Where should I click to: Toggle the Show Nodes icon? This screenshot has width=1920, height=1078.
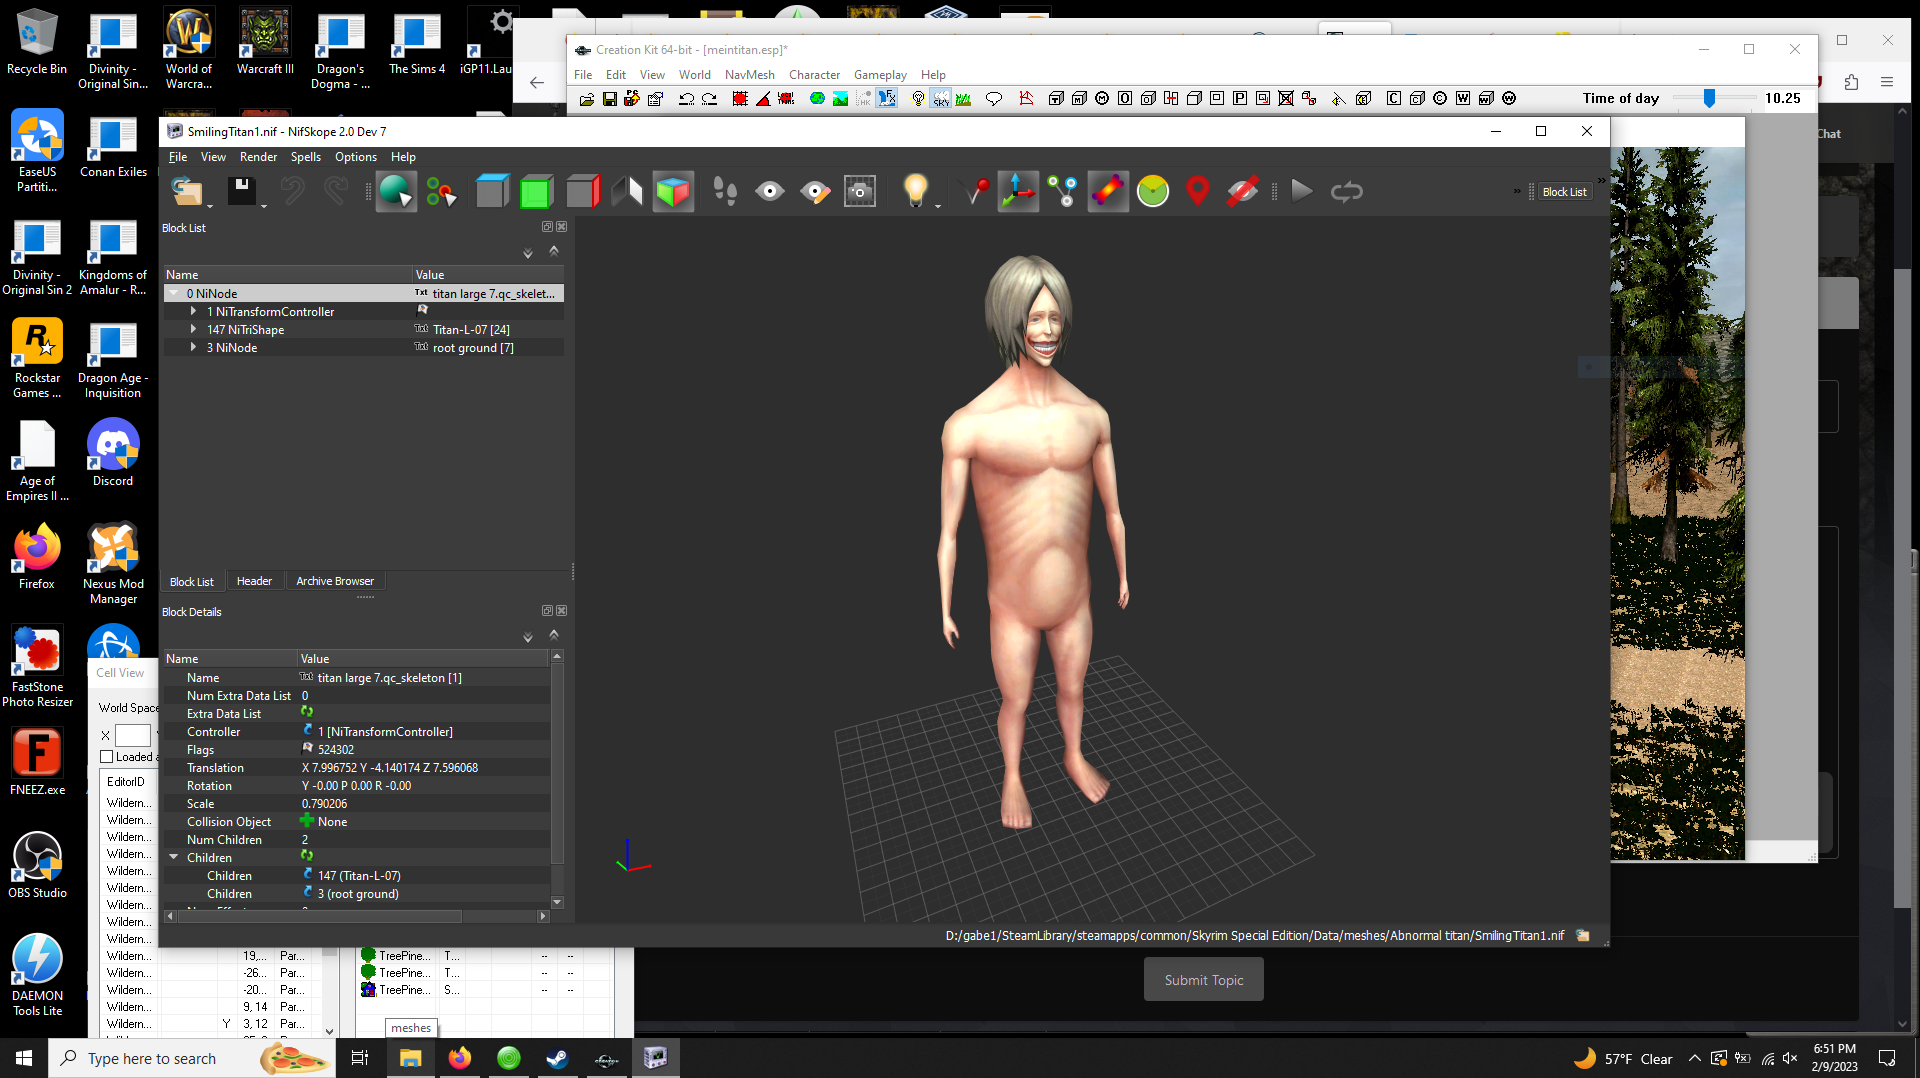1062,191
